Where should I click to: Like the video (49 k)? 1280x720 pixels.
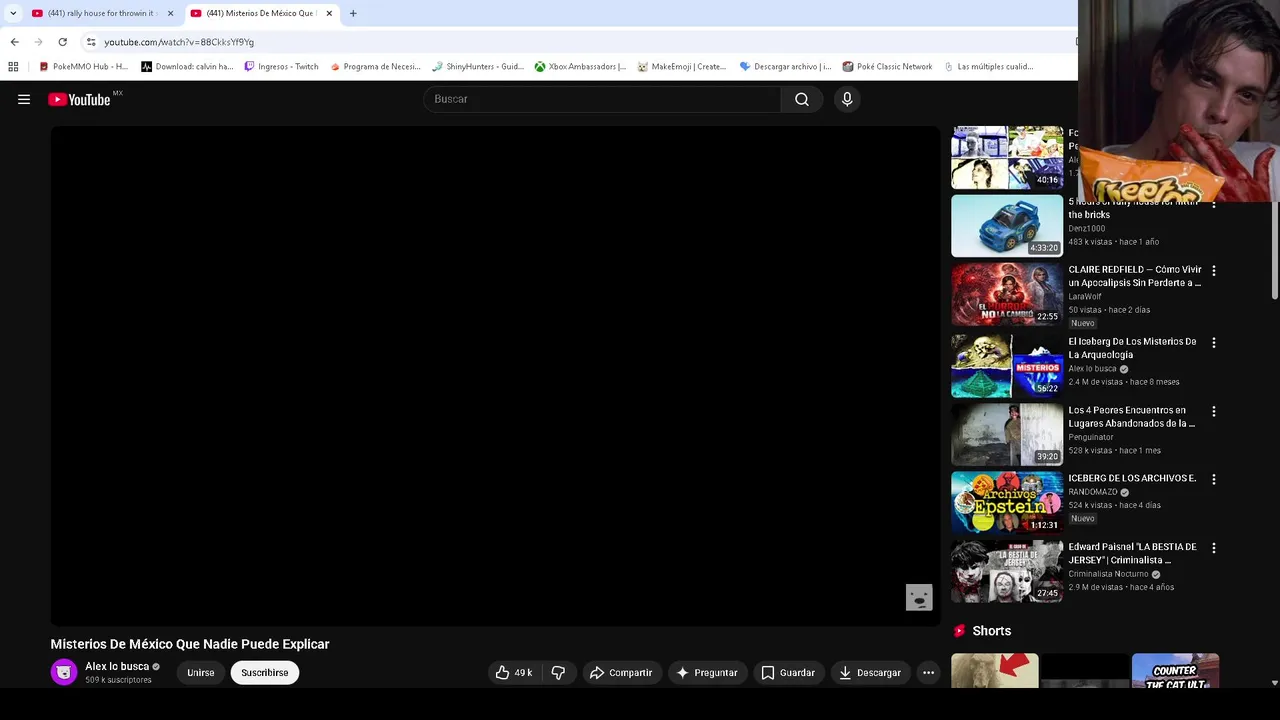click(x=514, y=673)
